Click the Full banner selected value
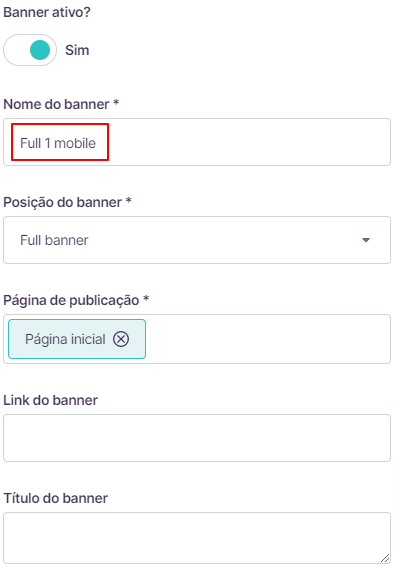 pyautogui.click(x=54, y=240)
